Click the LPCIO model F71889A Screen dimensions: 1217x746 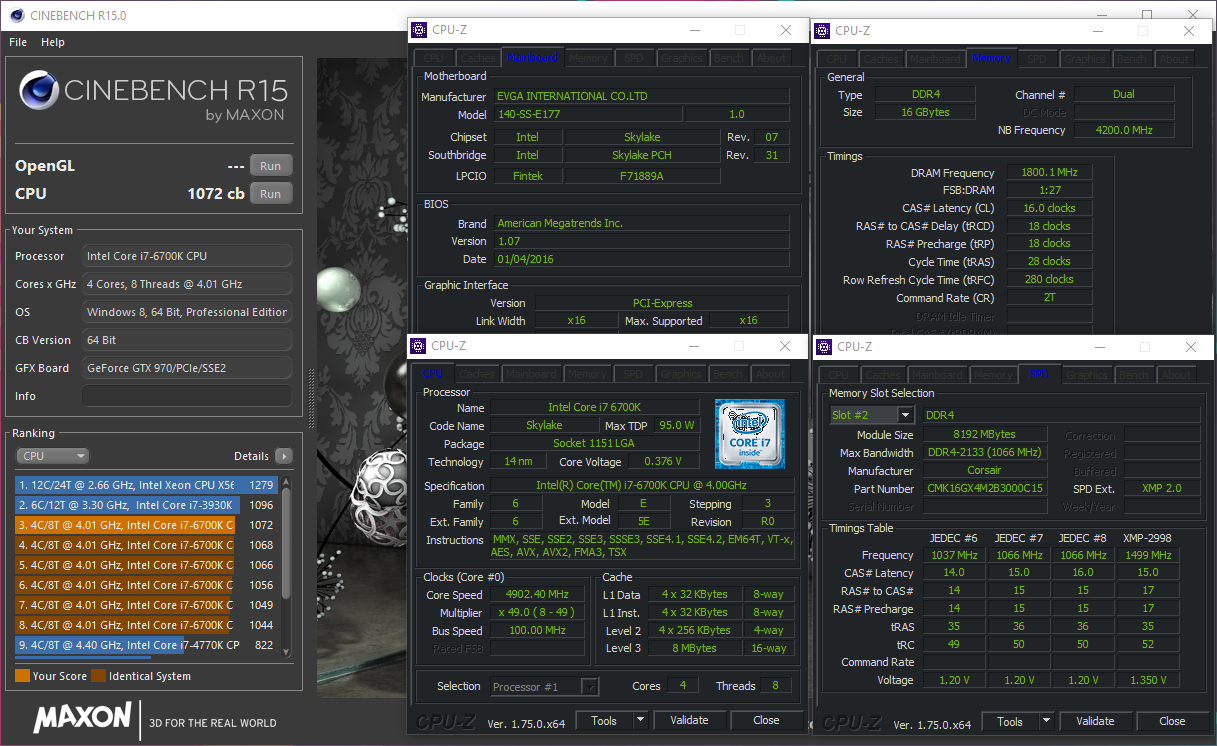coord(642,176)
